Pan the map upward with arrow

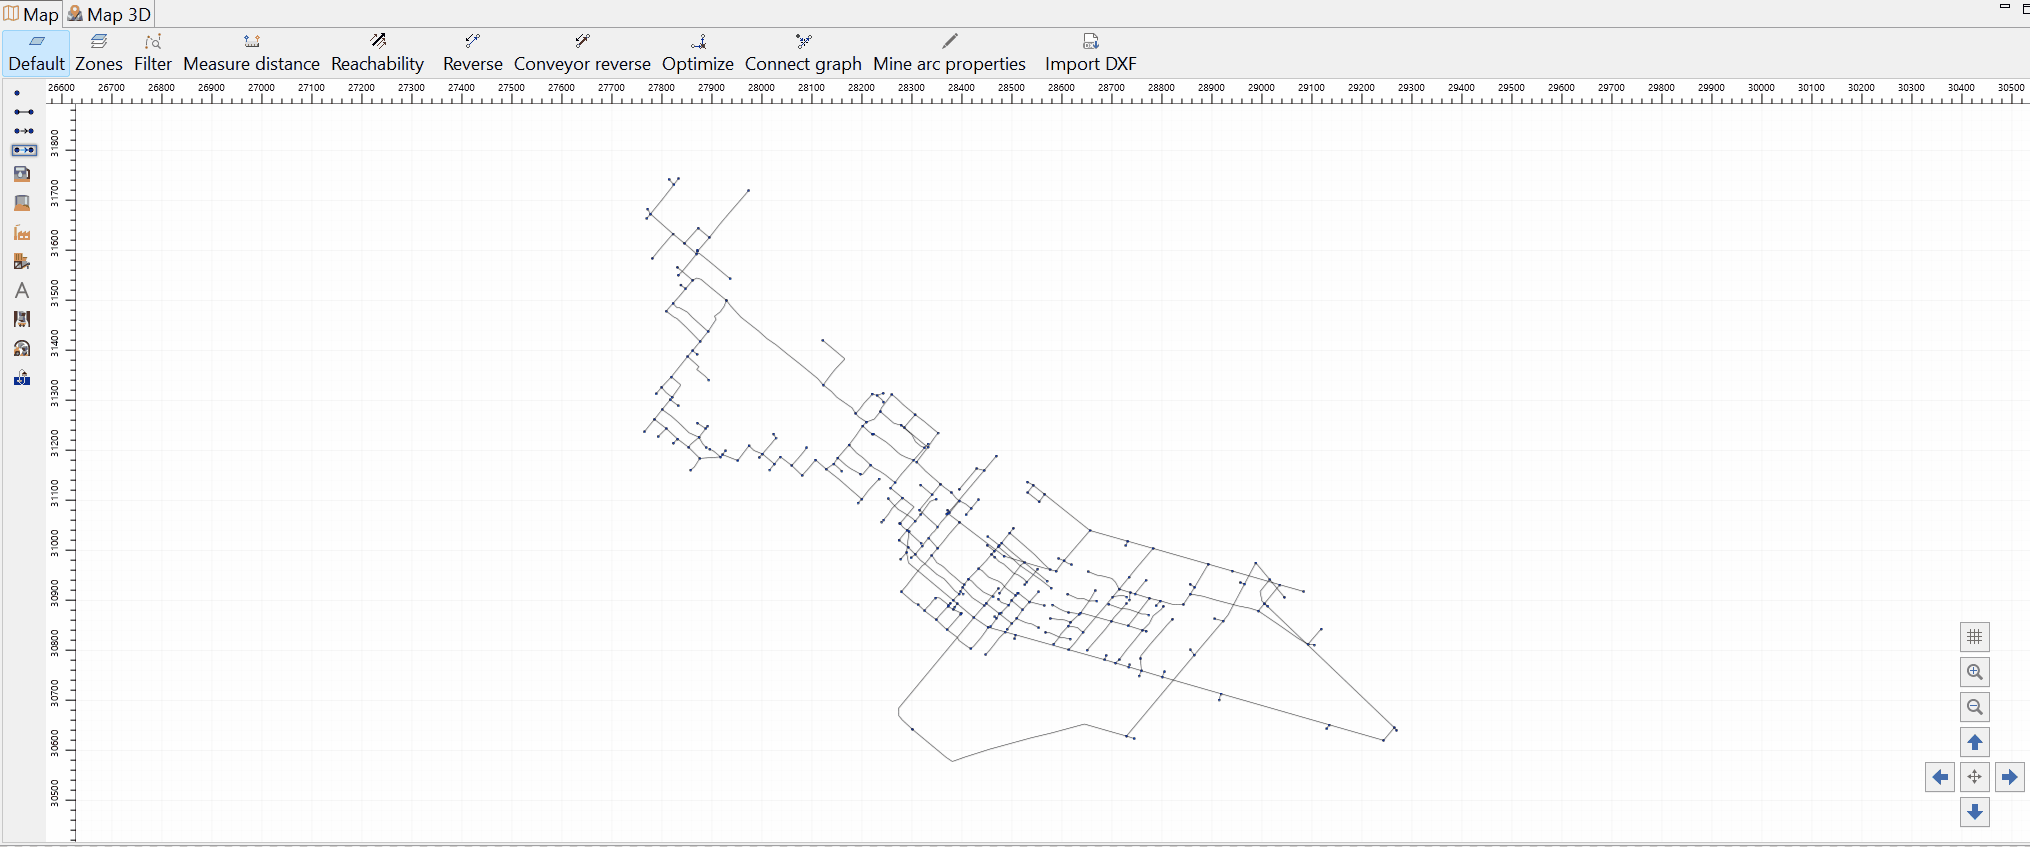coord(1974,742)
